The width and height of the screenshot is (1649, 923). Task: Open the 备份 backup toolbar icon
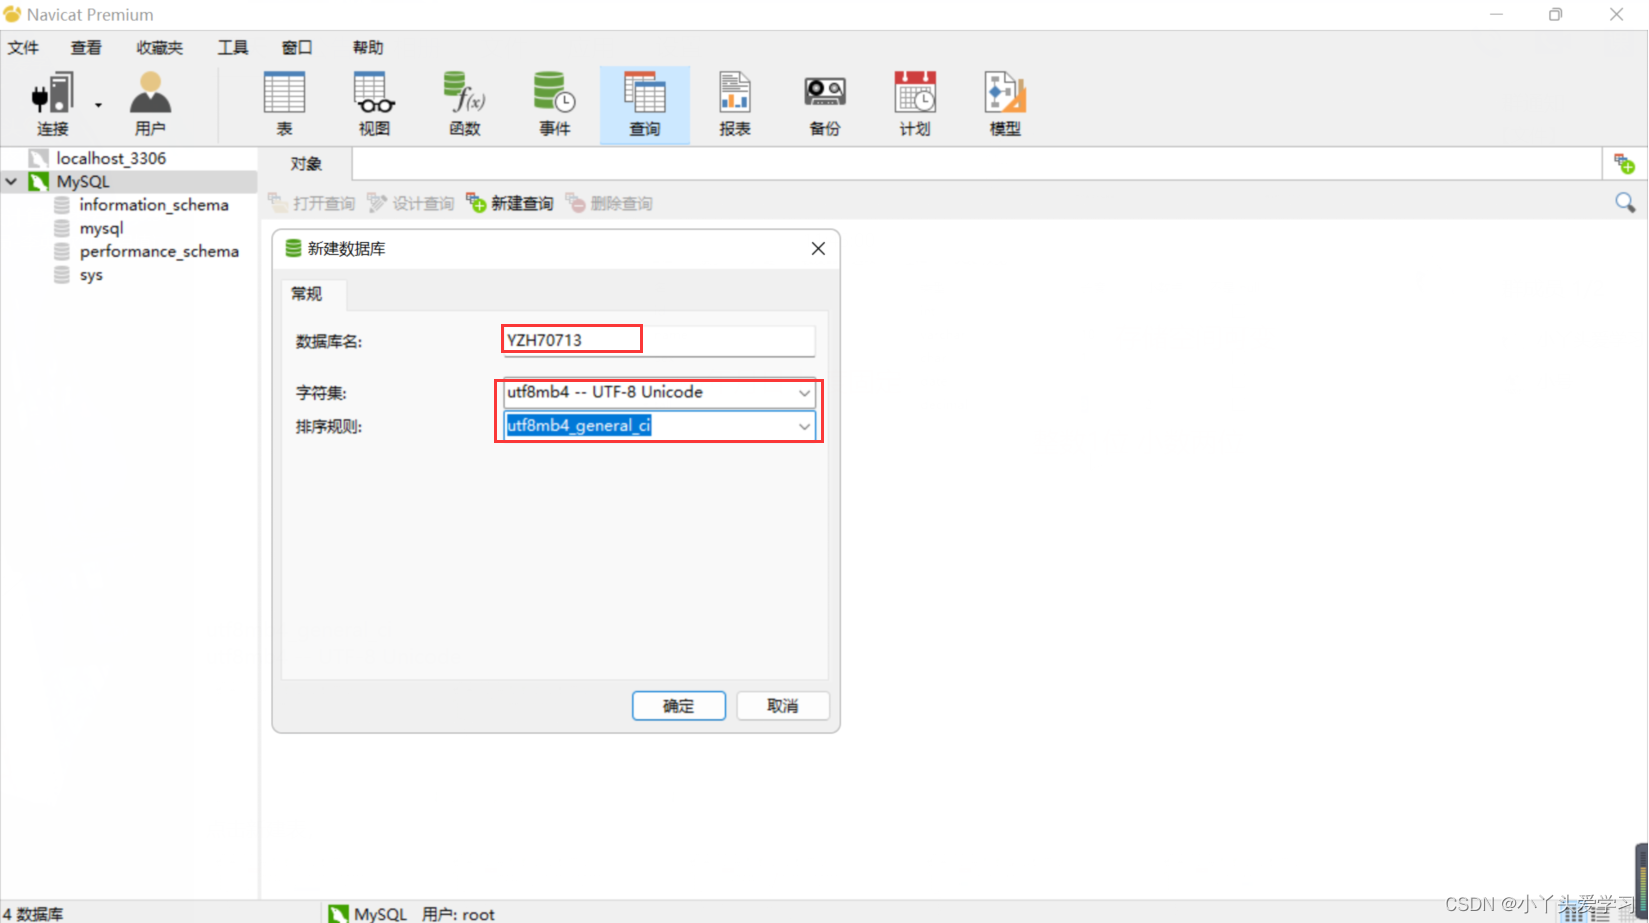pyautogui.click(x=825, y=104)
